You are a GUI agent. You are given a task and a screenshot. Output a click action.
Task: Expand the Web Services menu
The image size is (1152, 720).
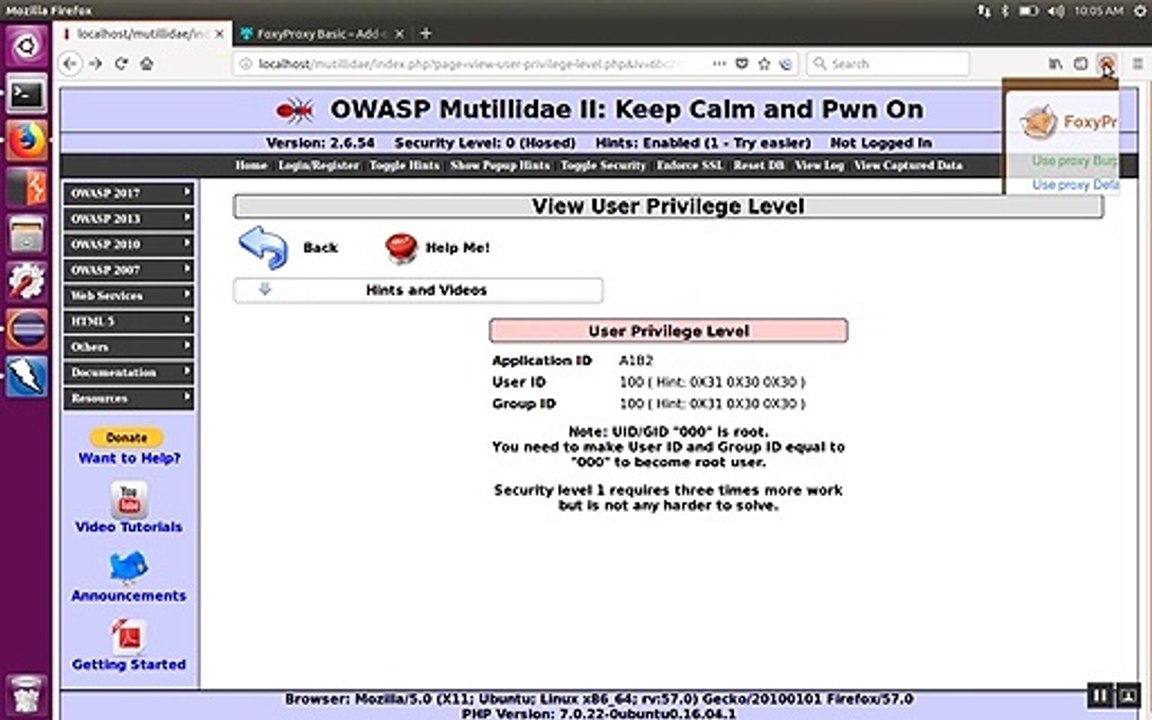coord(129,296)
